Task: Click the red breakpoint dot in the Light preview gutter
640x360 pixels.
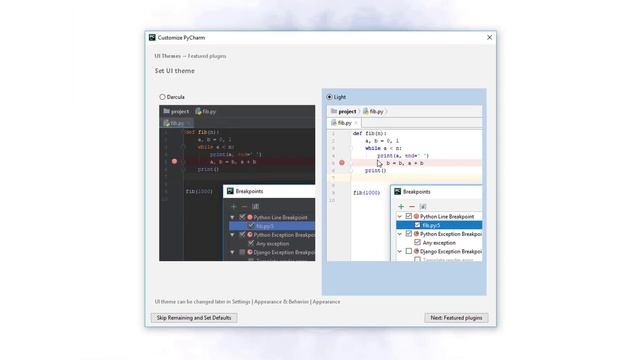Action: pos(342,163)
